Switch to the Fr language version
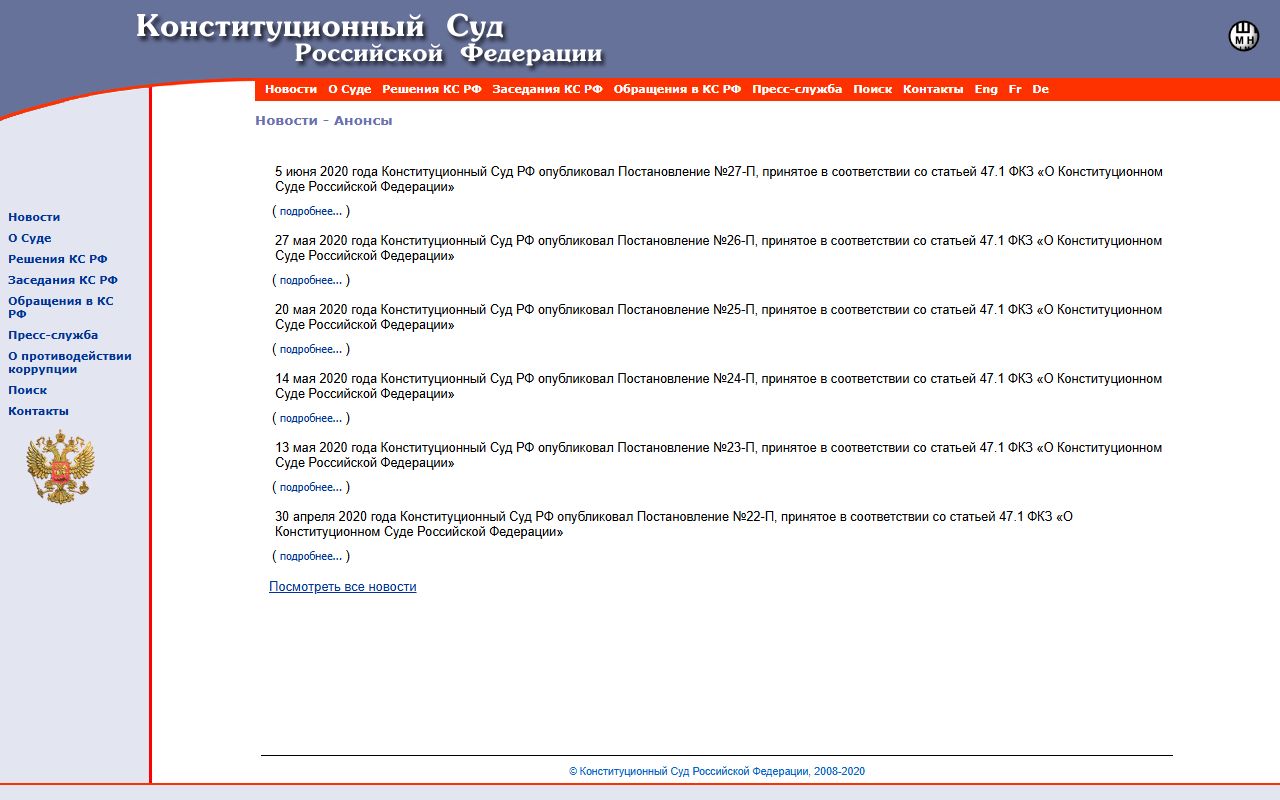This screenshot has width=1280, height=800. (x=1015, y=89)
